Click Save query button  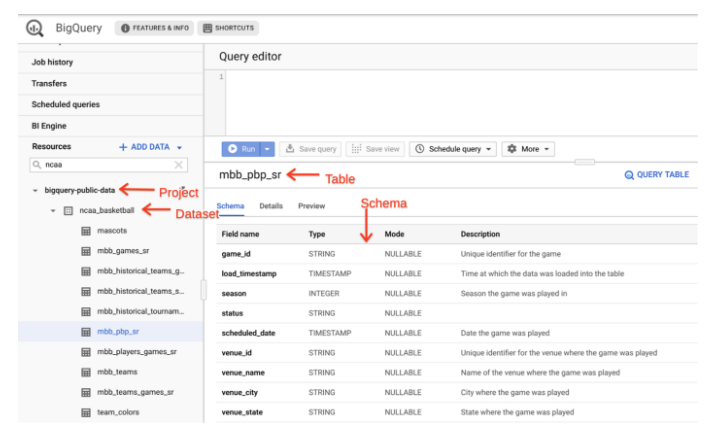(x=310, y=149)
